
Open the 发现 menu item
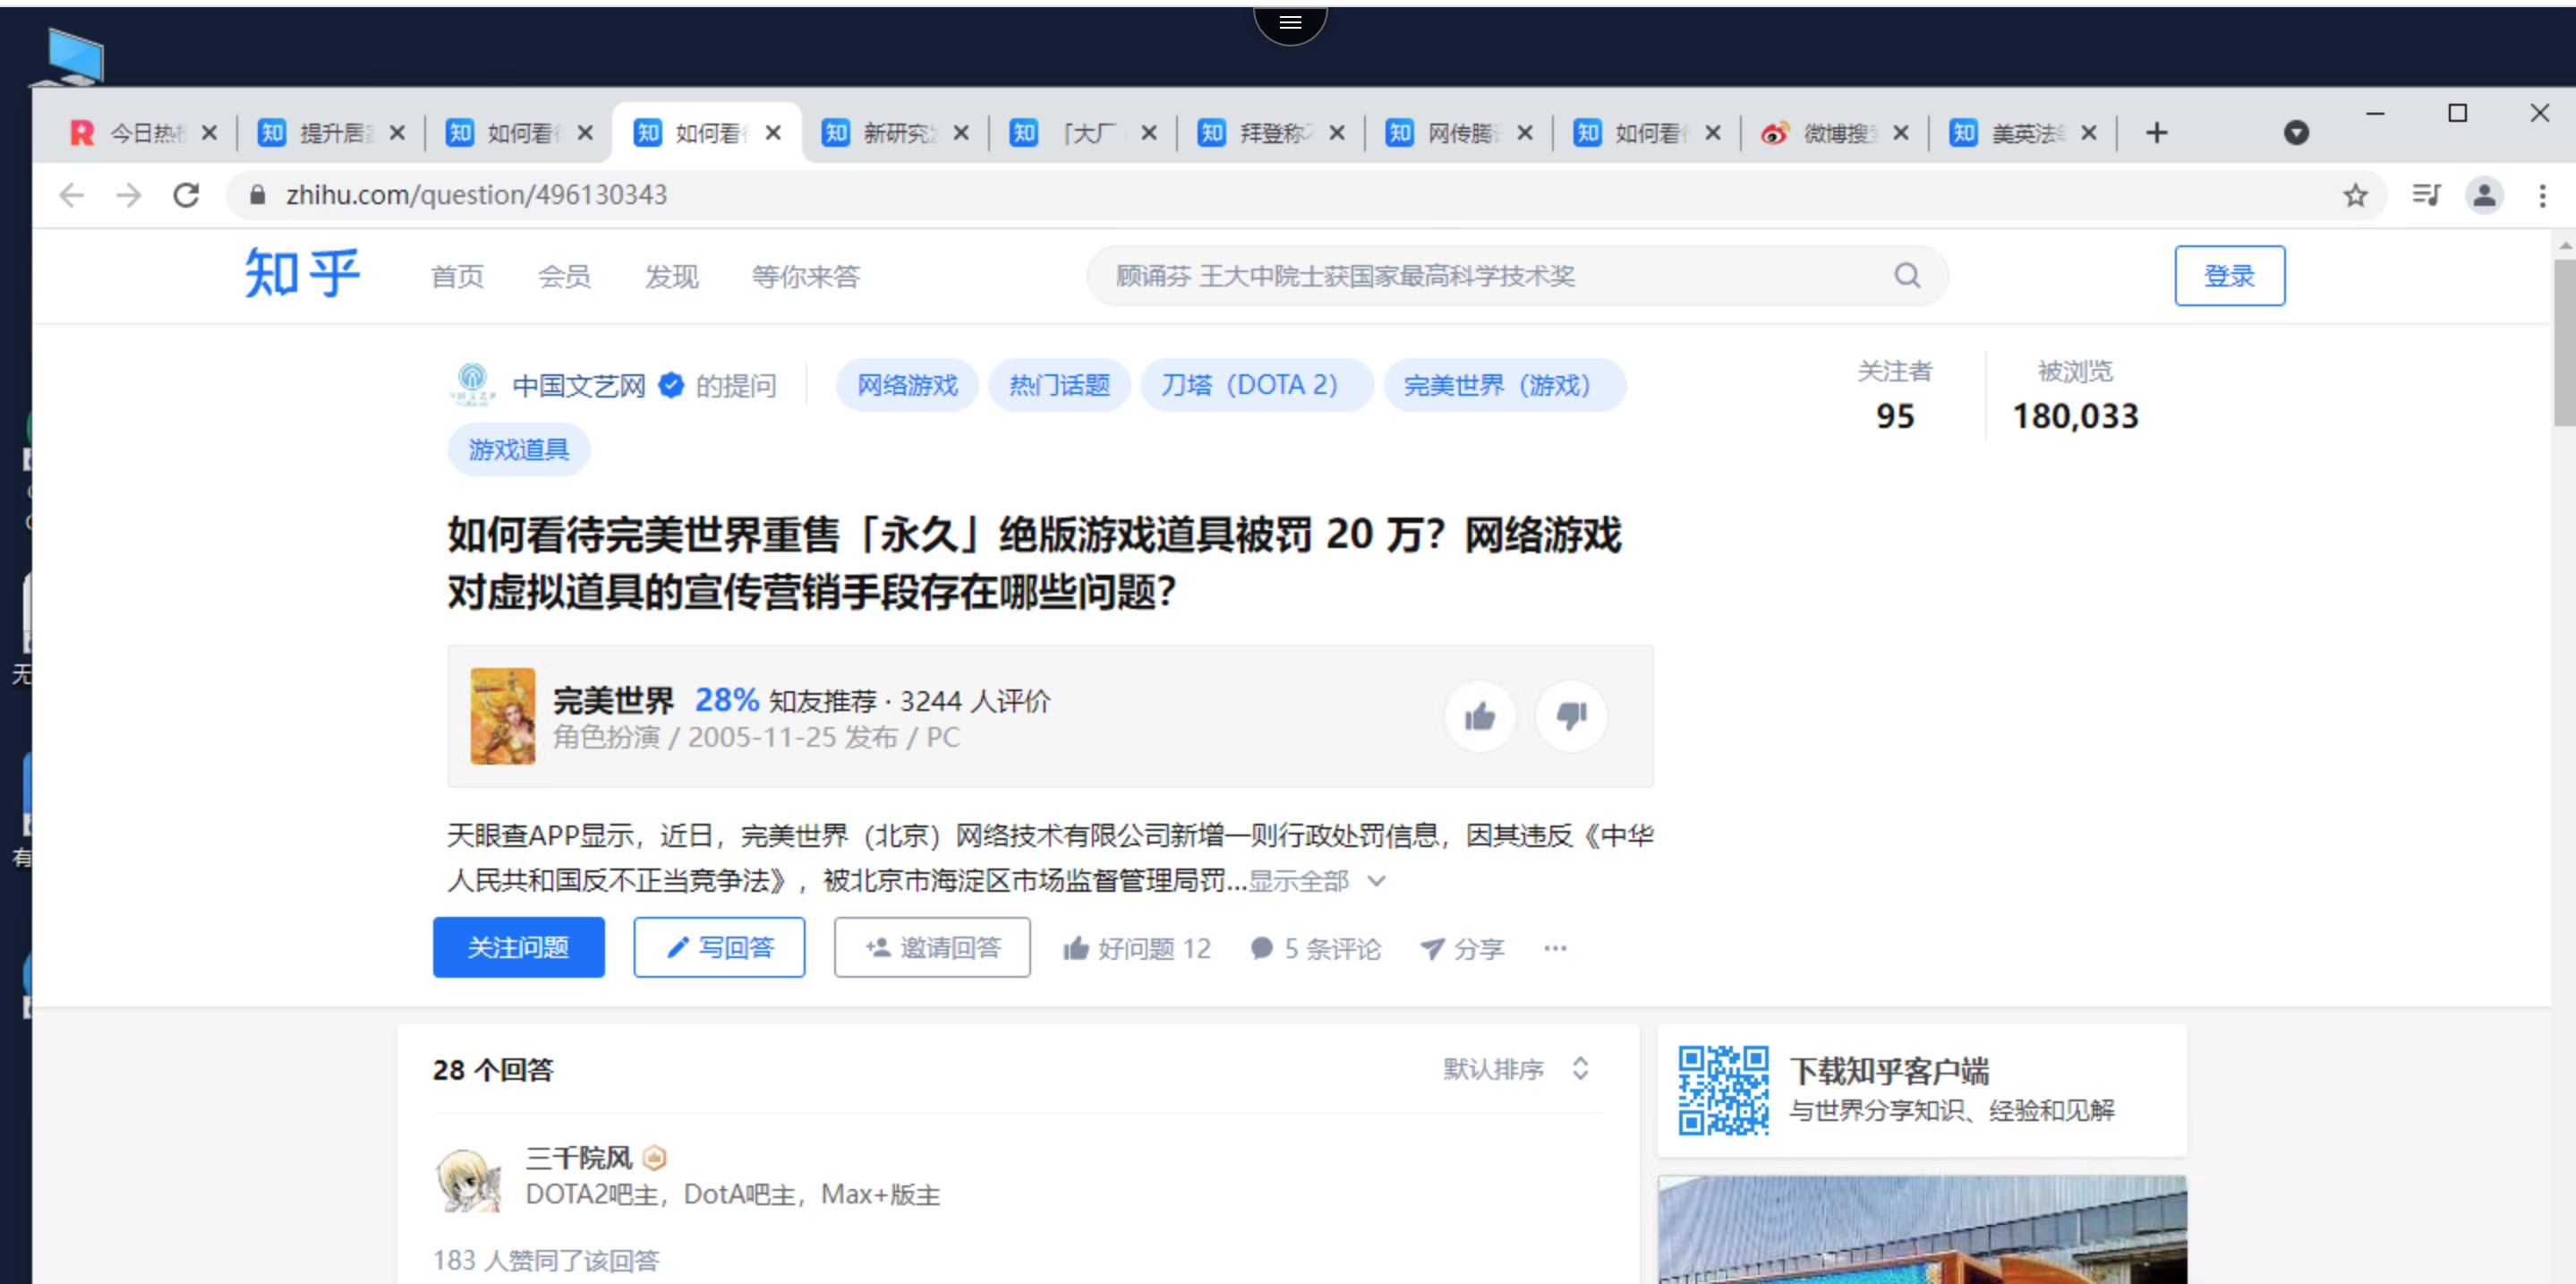(671, 276)
